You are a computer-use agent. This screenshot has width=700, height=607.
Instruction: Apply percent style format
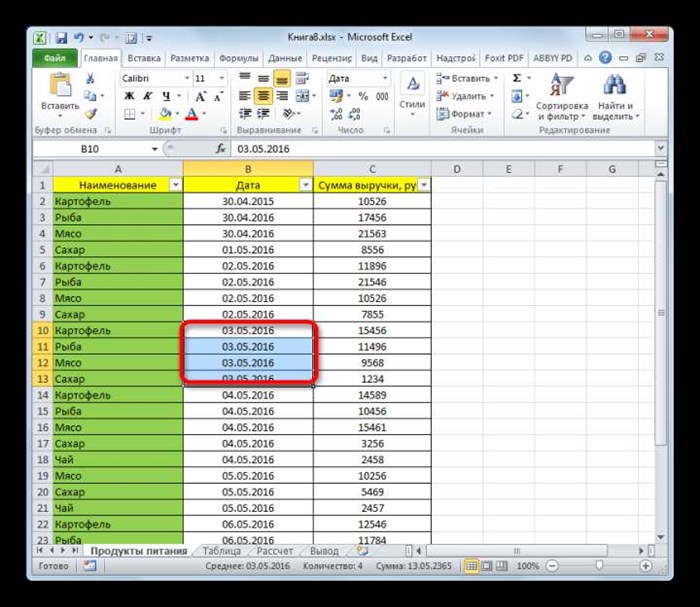(x=363, y=96)
